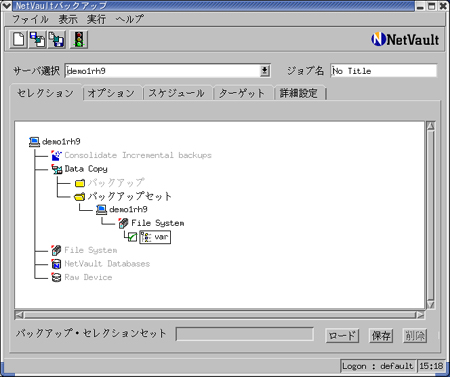Open the server selection dropdown arrow

tap(265, 71)
